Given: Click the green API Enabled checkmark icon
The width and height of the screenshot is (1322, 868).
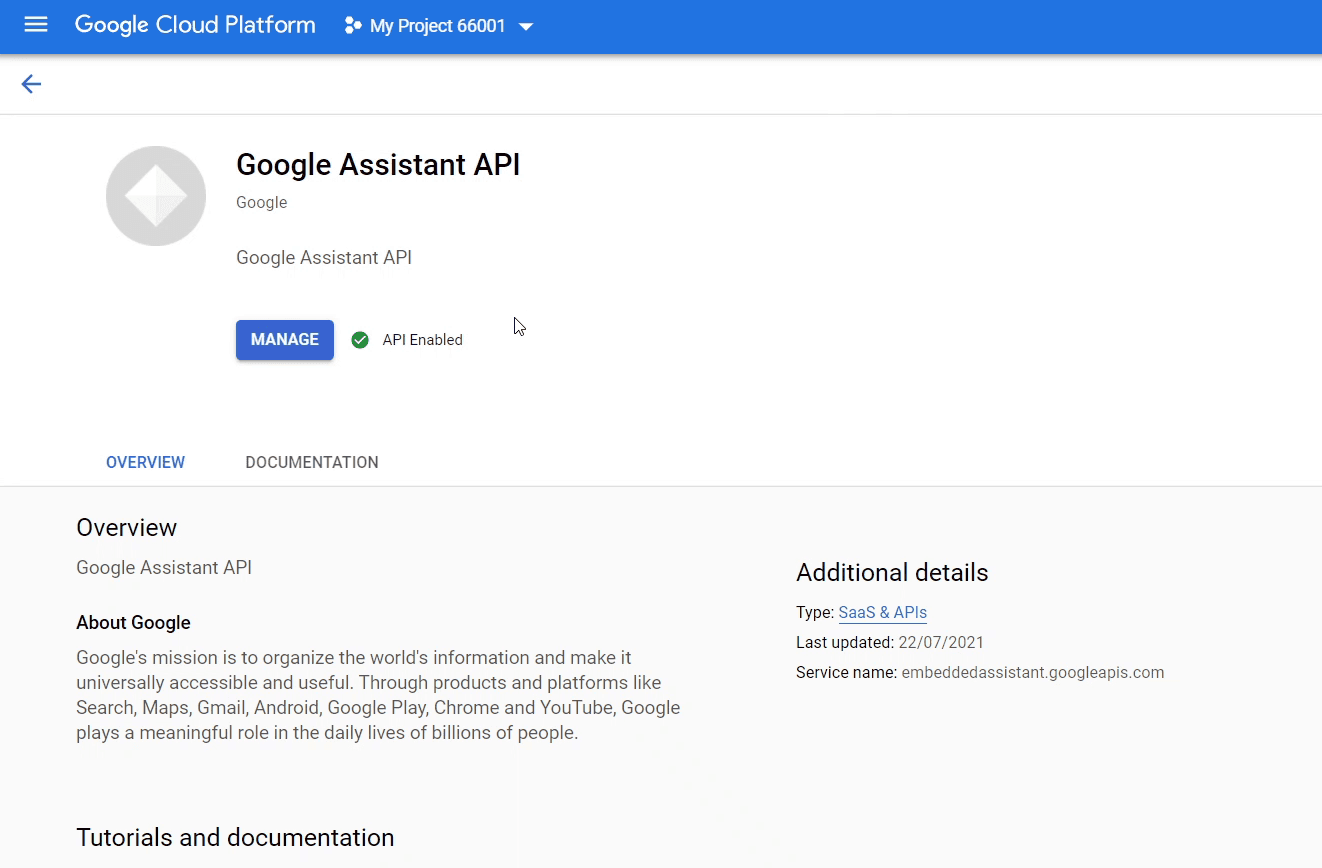Looking at the screenshot, I should pos(359,340).
